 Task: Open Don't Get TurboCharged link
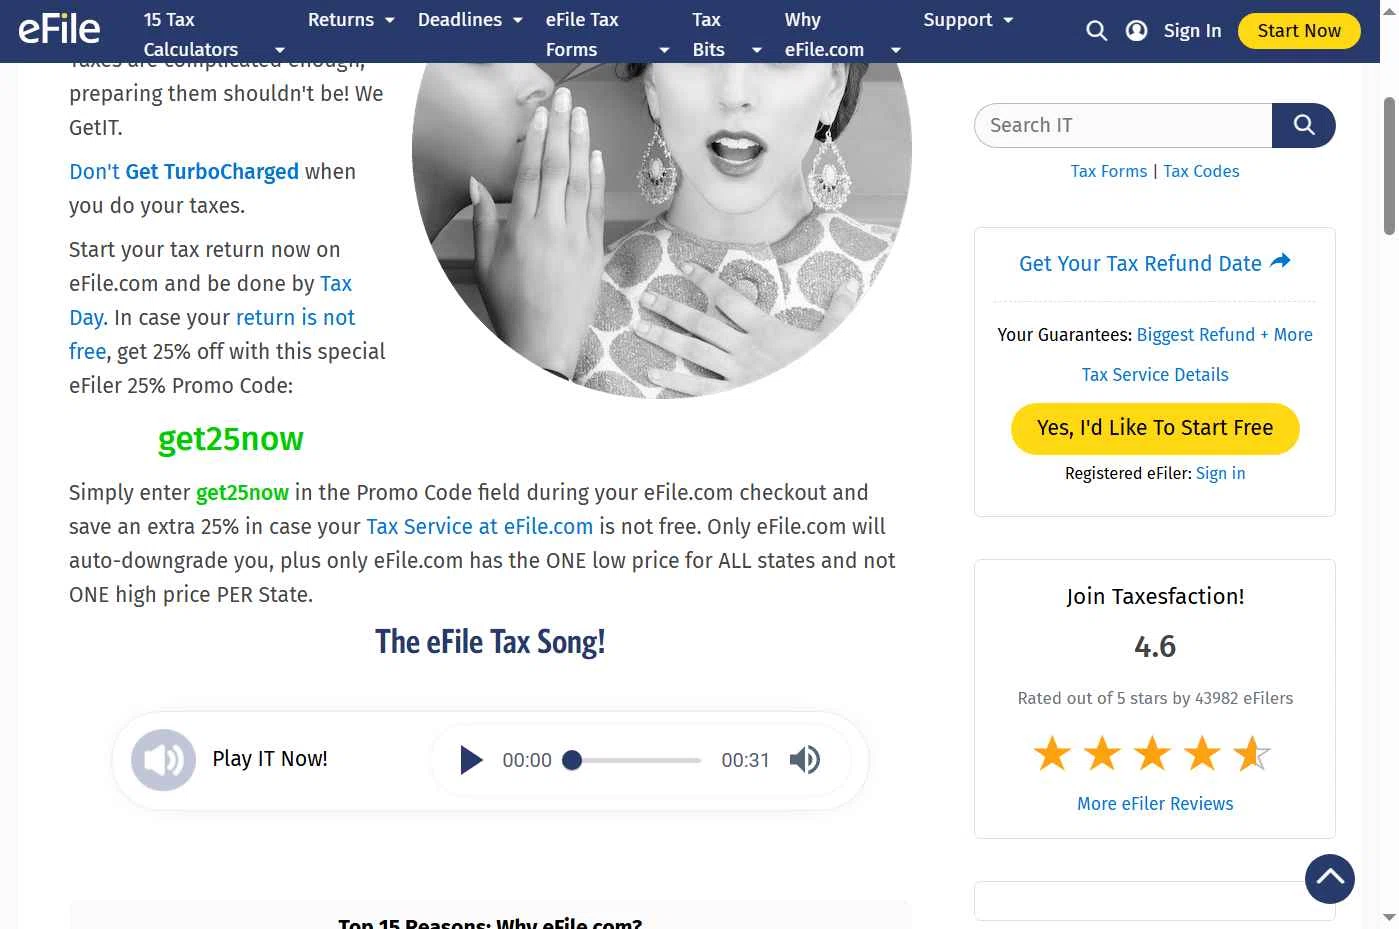click(x=184, y=172)
